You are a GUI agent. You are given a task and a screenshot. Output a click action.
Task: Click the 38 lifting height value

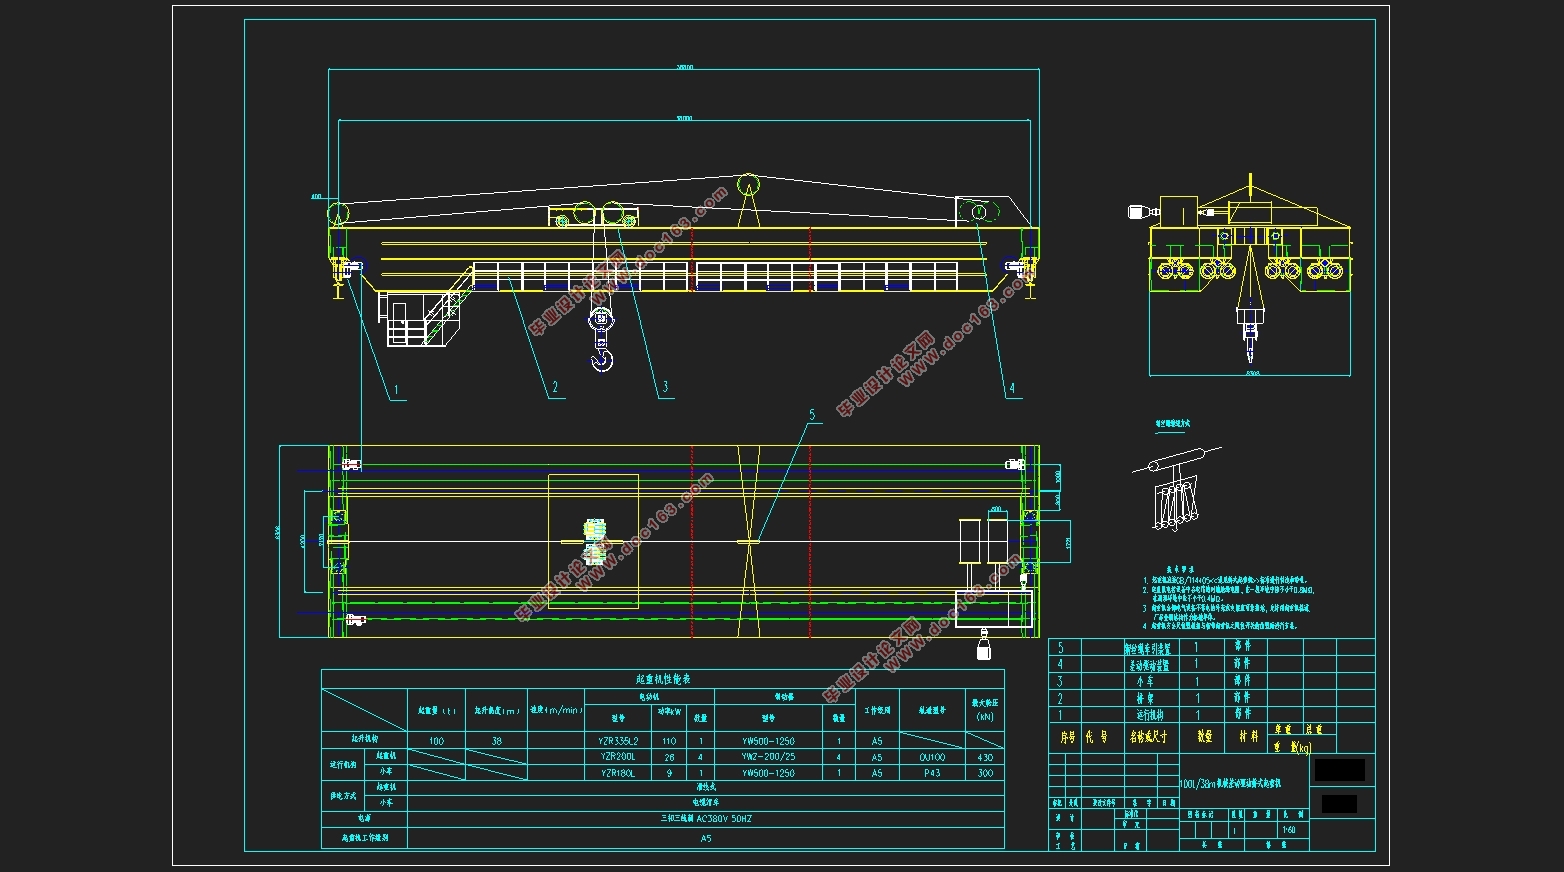[497, 741]
